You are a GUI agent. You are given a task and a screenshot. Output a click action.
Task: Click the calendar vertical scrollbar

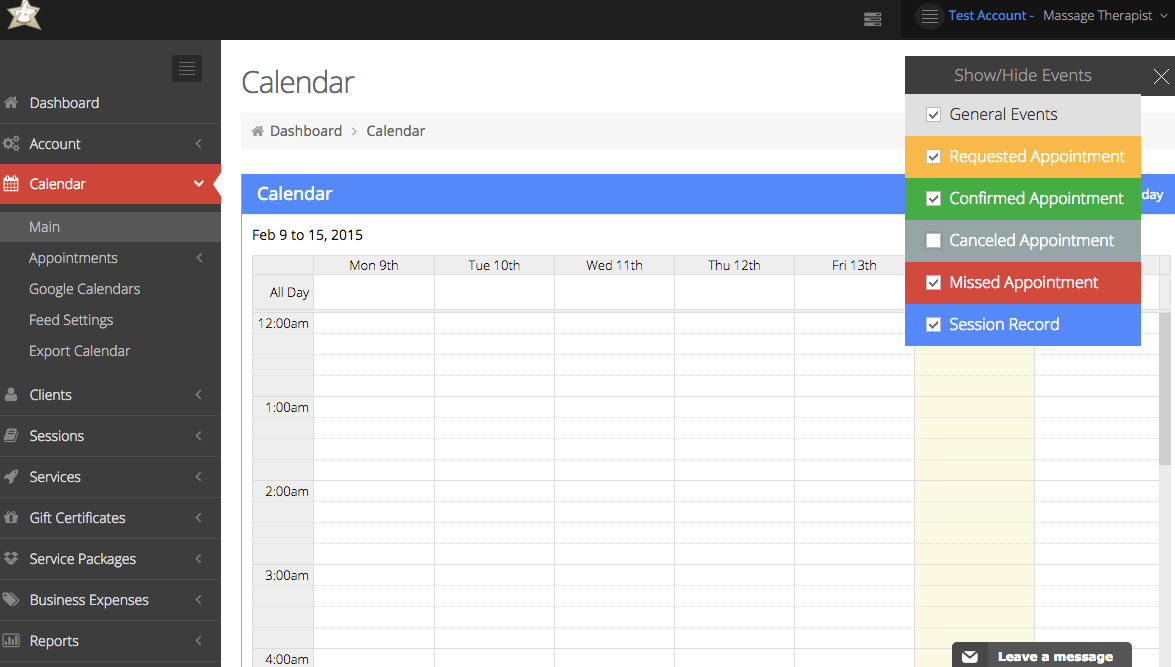coord(1165,400)
